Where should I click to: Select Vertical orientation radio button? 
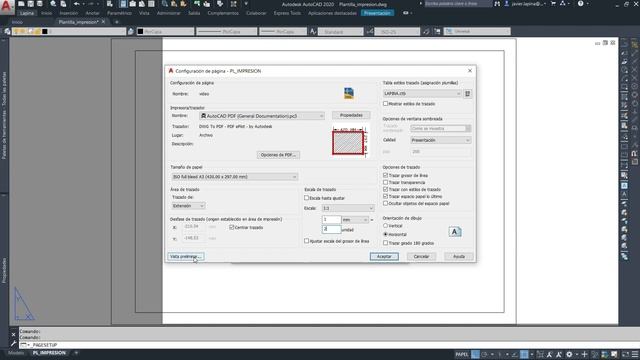[x=385, y=225]
